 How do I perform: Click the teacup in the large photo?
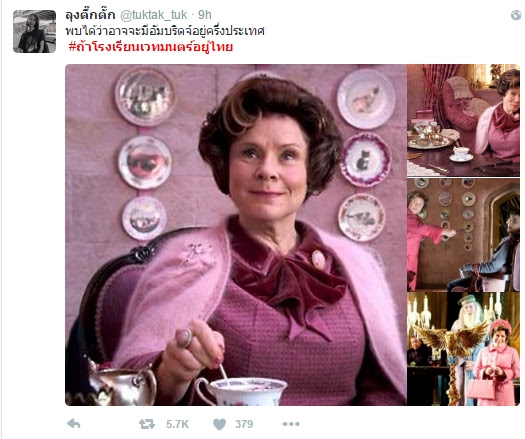pos(242,391)
